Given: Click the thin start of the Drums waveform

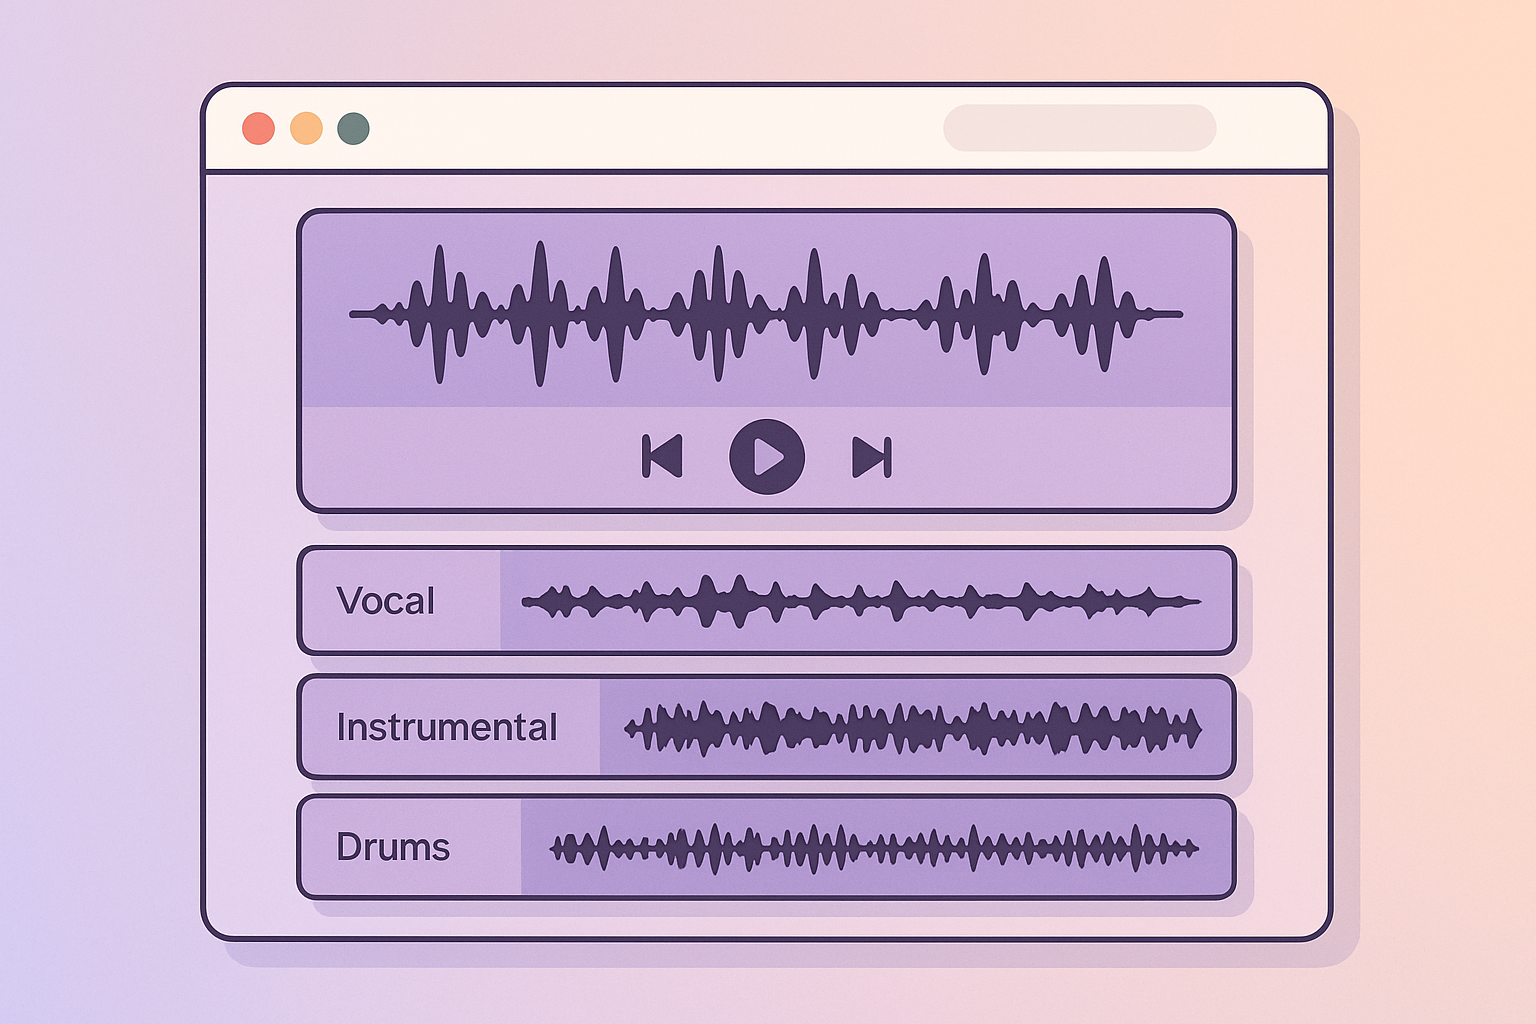Looking at the screenshot, I should (x=558, y=849).
